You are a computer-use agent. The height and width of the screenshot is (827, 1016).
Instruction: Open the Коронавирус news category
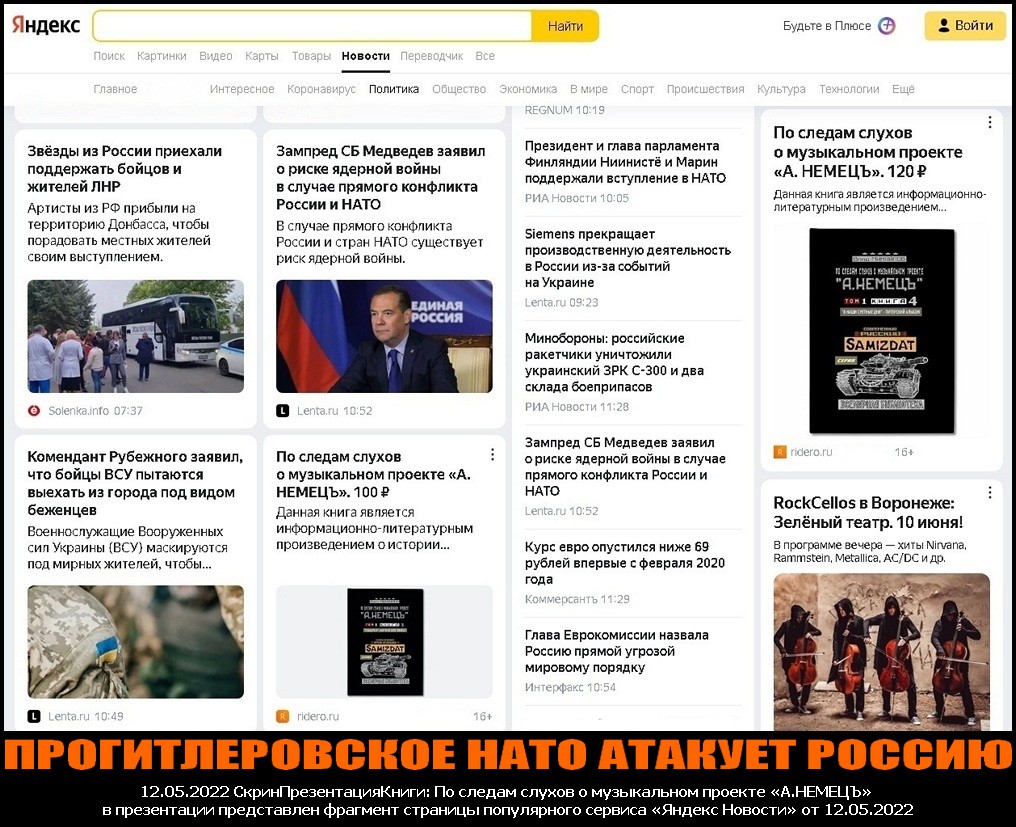321,89
